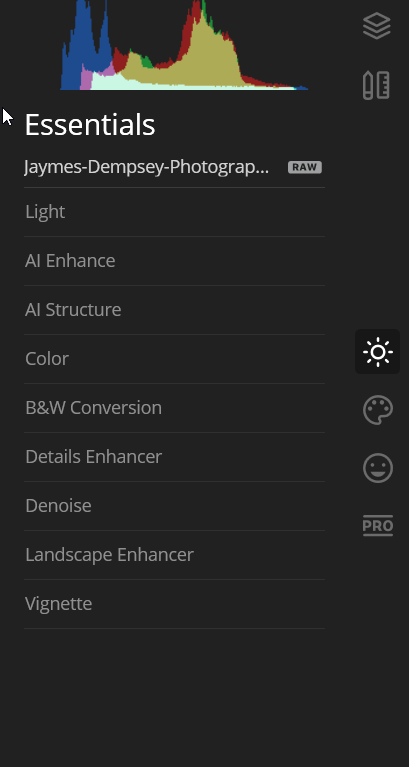409x767 pixels.
Task: Expand the Light tool
Action: tap(175, 212)
